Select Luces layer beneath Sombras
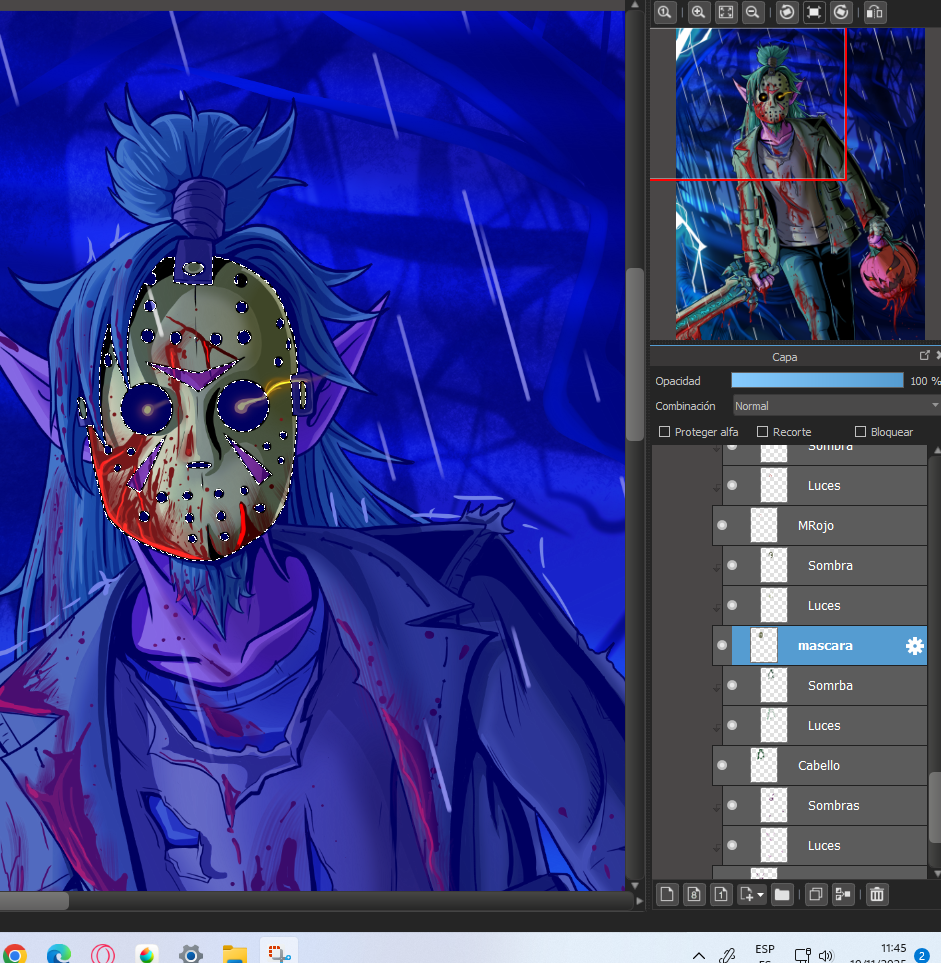This screenshot has height=963, width=941. (824, 845)
